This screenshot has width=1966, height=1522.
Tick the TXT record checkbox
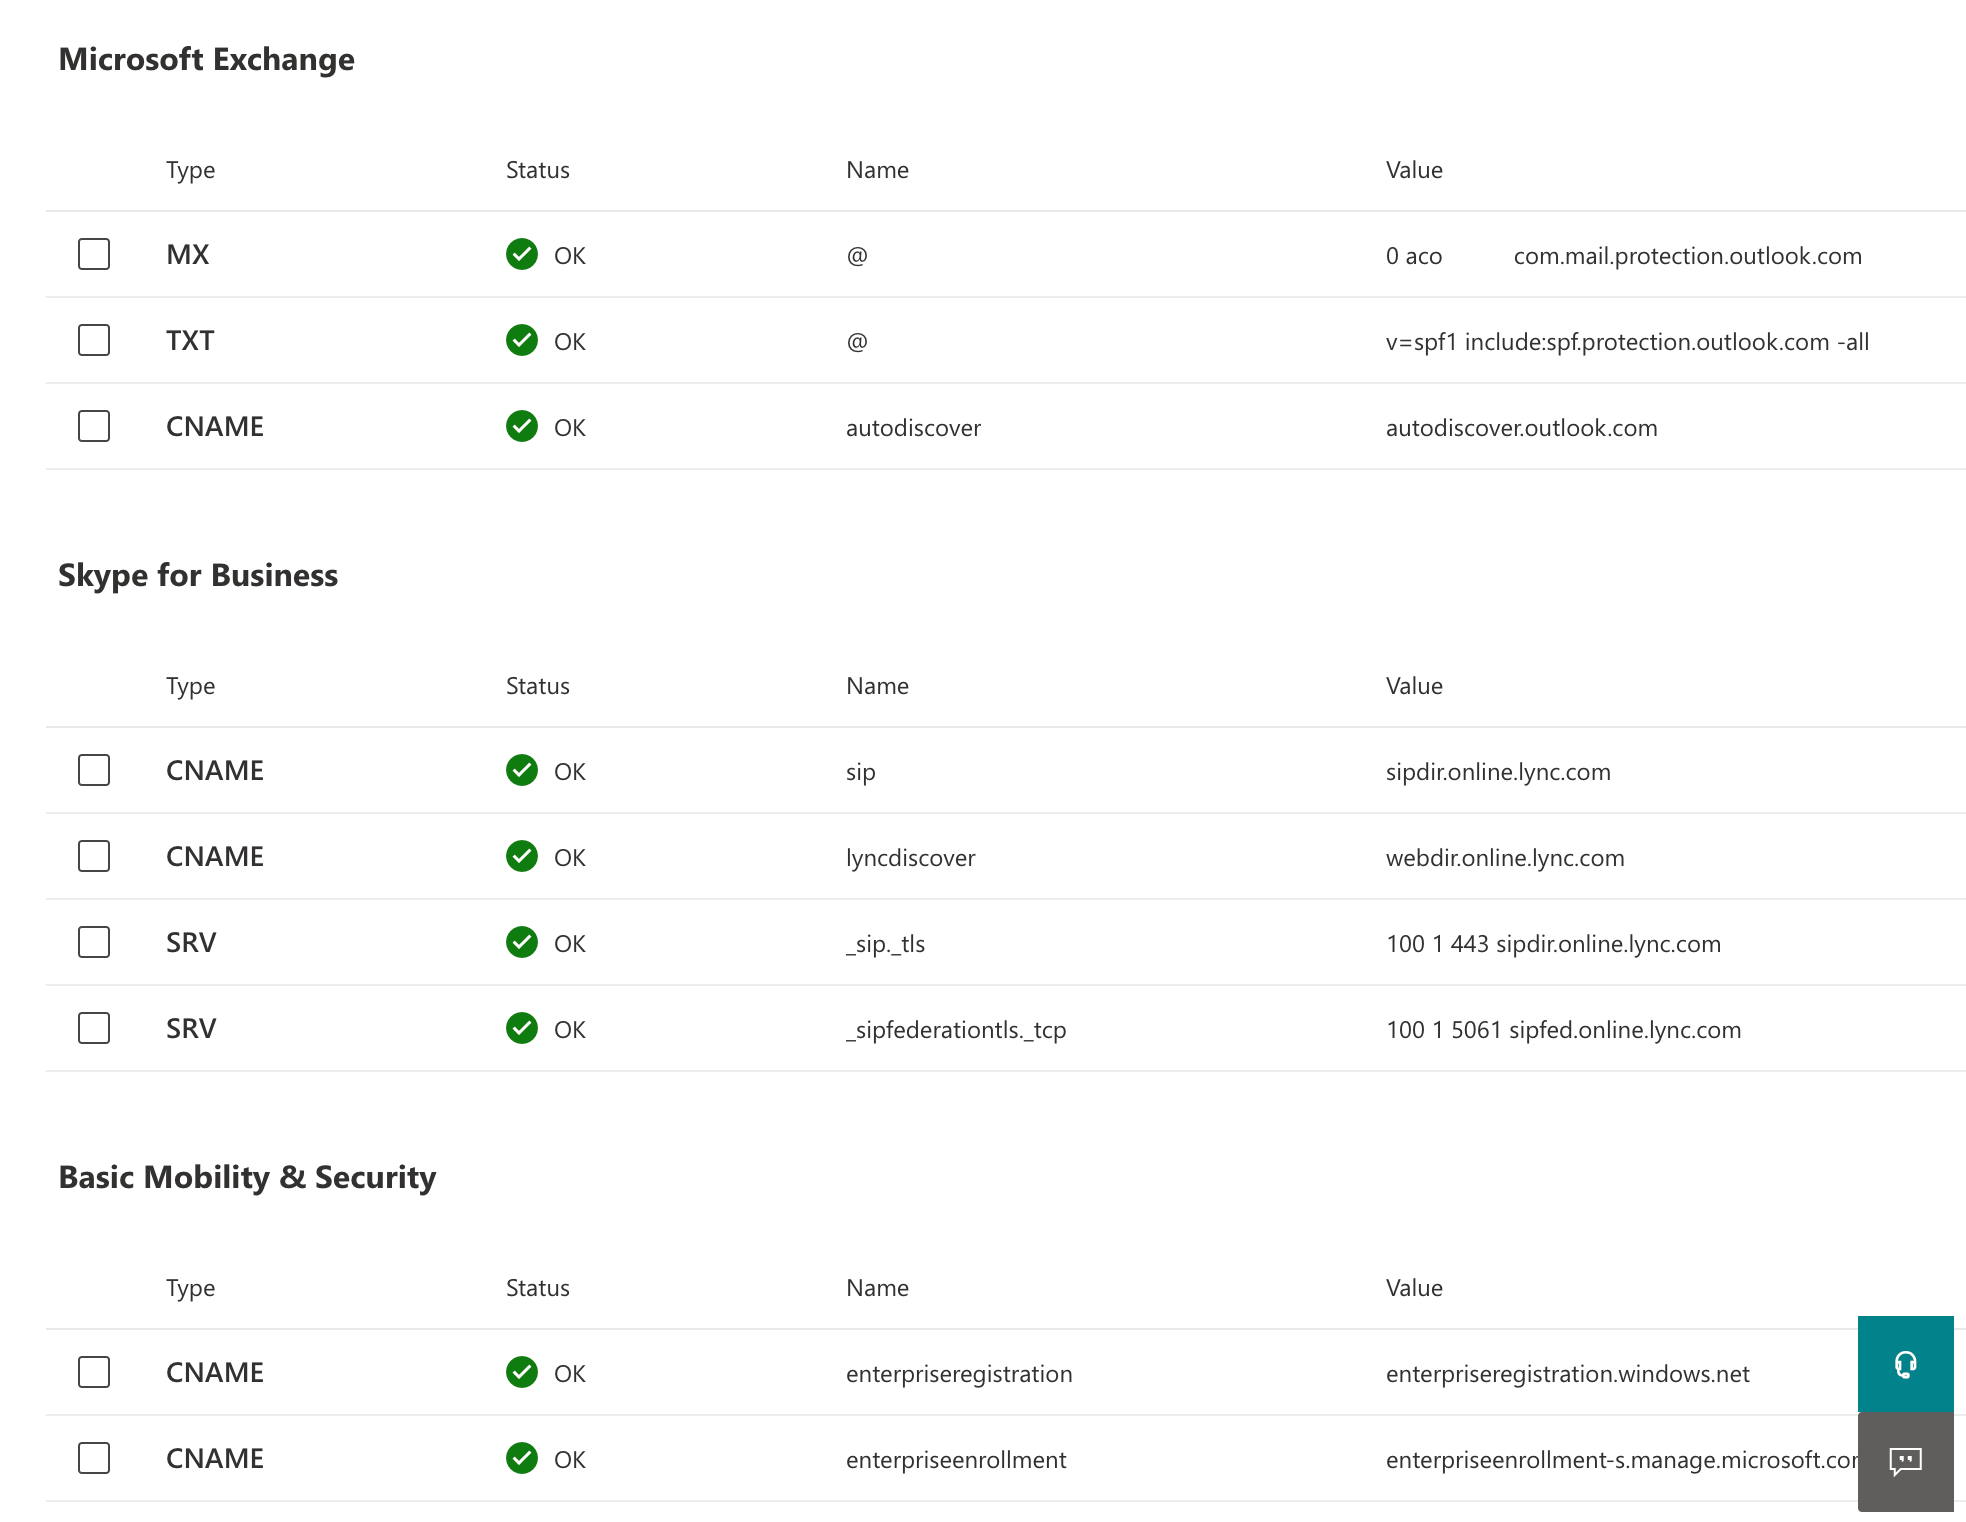click(x=94, y=340)
